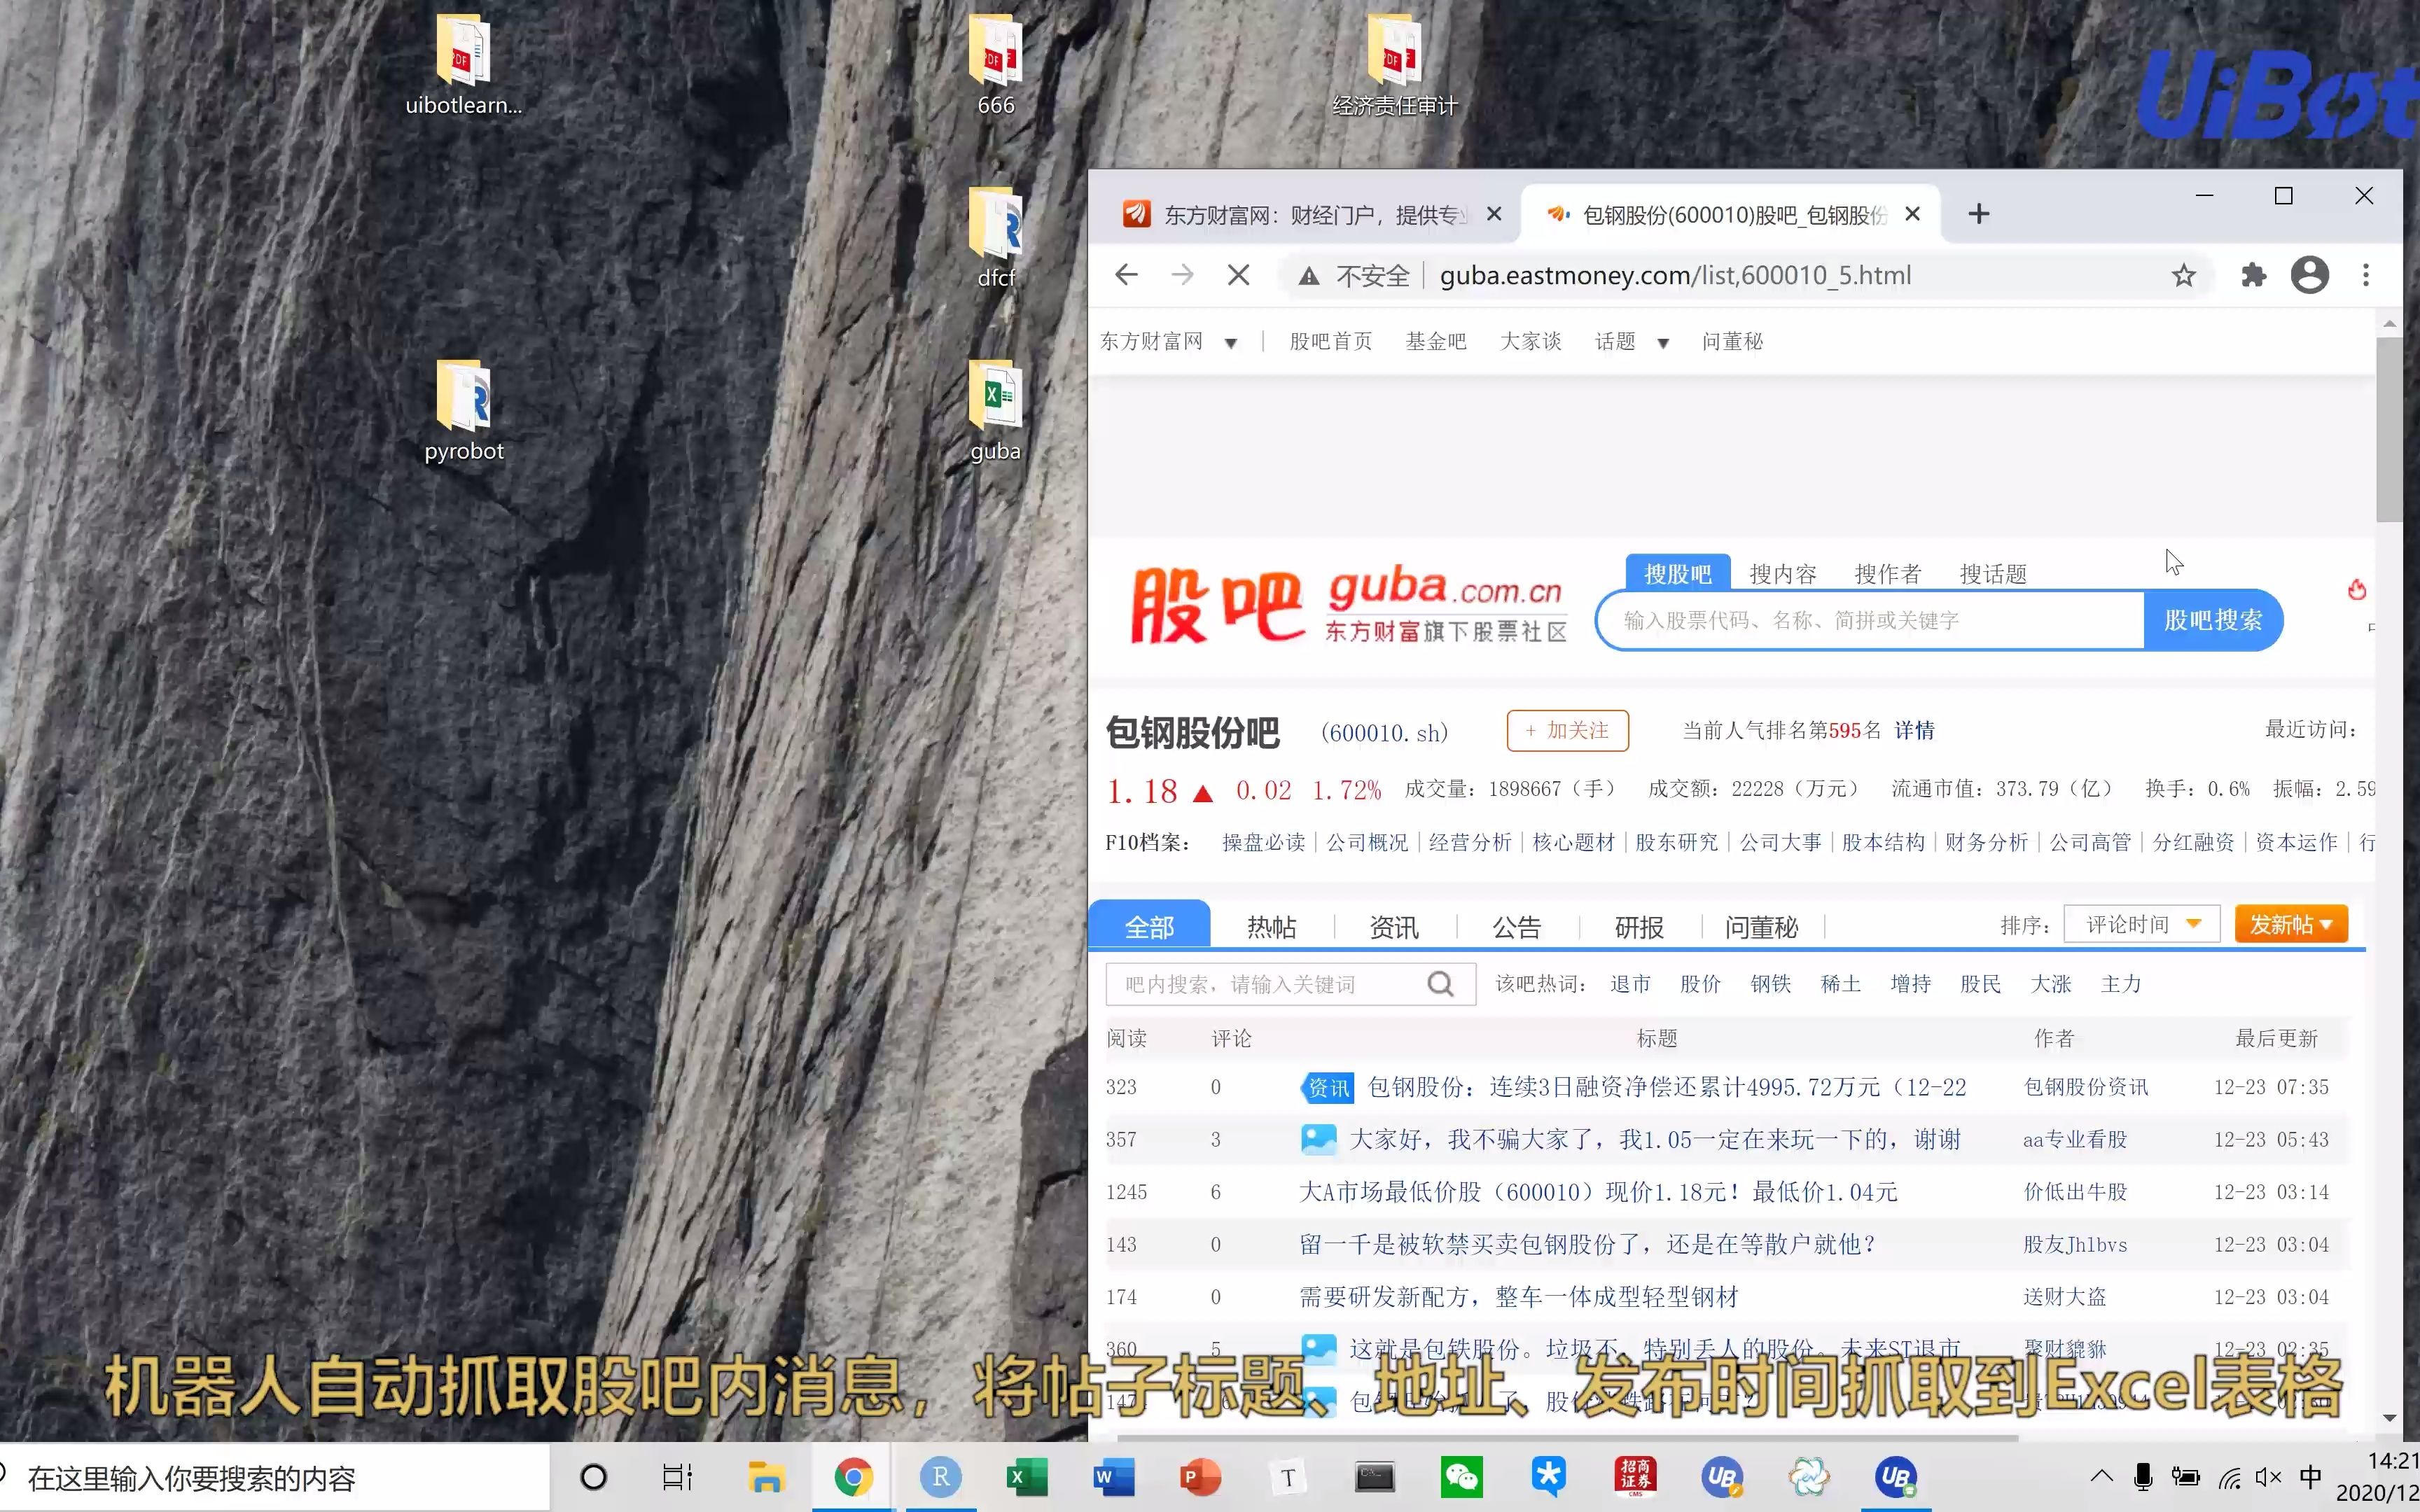The height and width of the screenshot is (1512, 2420).
Task: Open the 评论时间 sort dropdown
Action: coord(2142,924)
